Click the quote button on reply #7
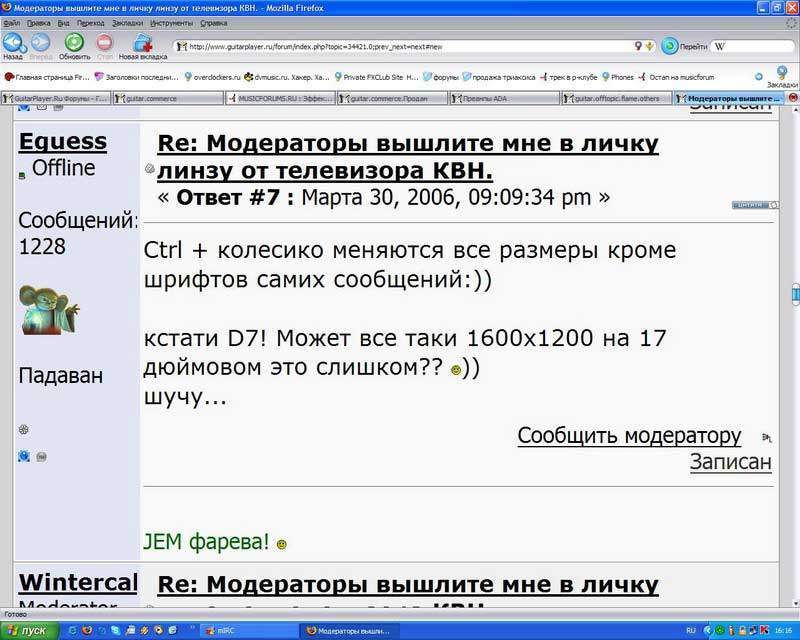Viewport: 800px width, 640px height. point(755,205)
